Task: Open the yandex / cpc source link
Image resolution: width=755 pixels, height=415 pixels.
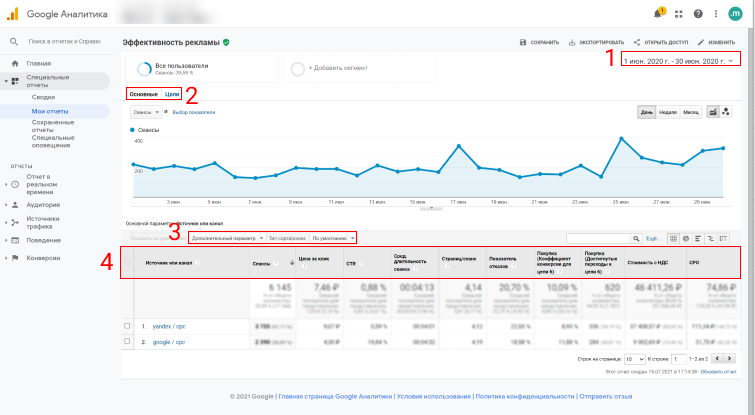Action: (x=163, y=326)
